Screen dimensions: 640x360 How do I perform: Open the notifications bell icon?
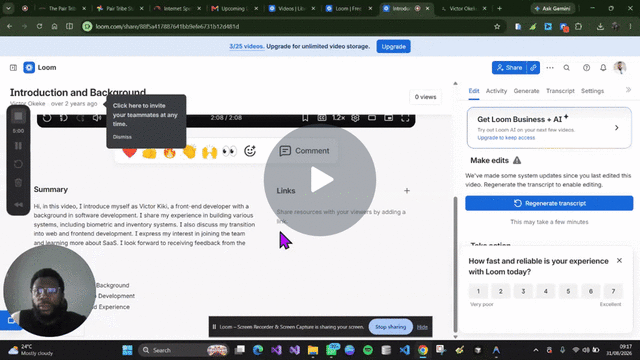[603, 68]
